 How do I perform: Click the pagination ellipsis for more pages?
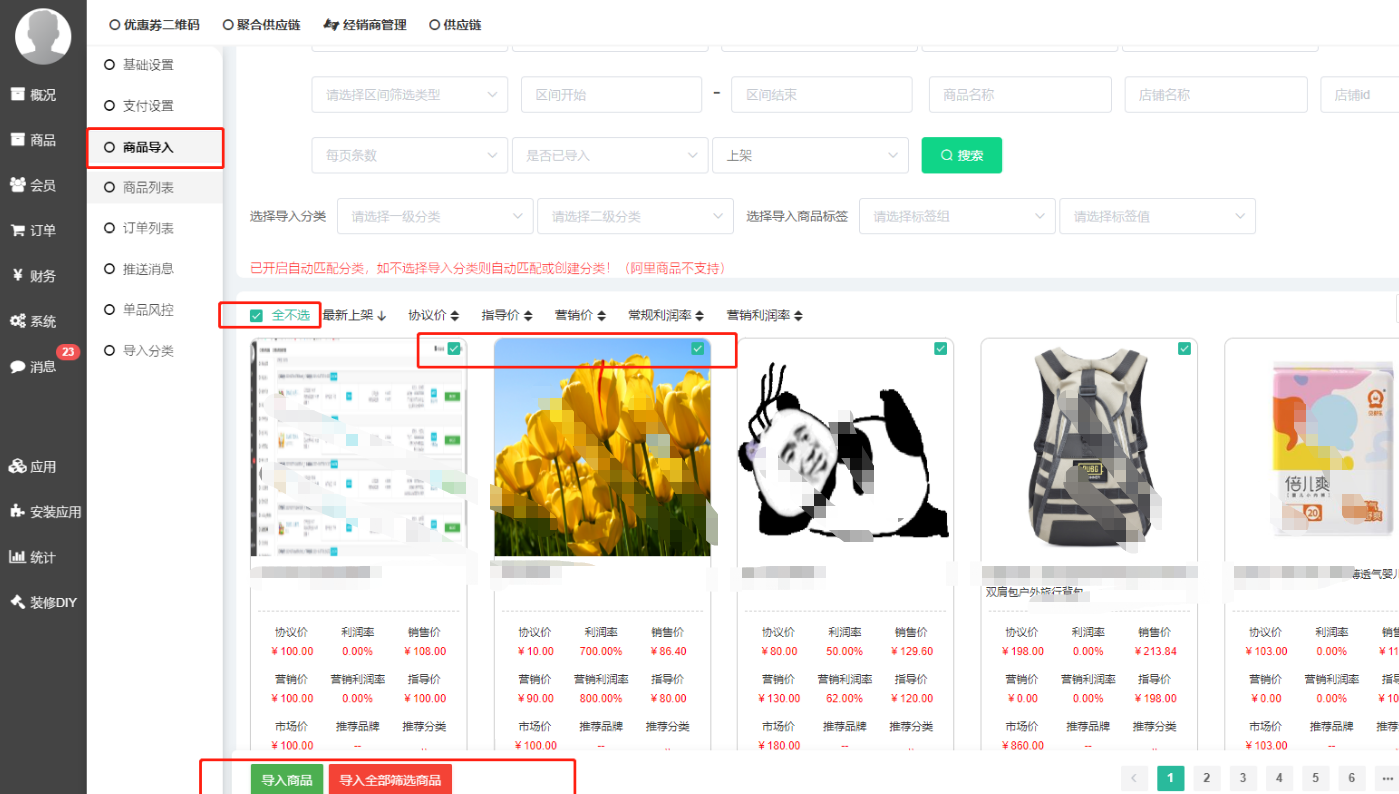pyautogui.click(x=1386, y=778)
